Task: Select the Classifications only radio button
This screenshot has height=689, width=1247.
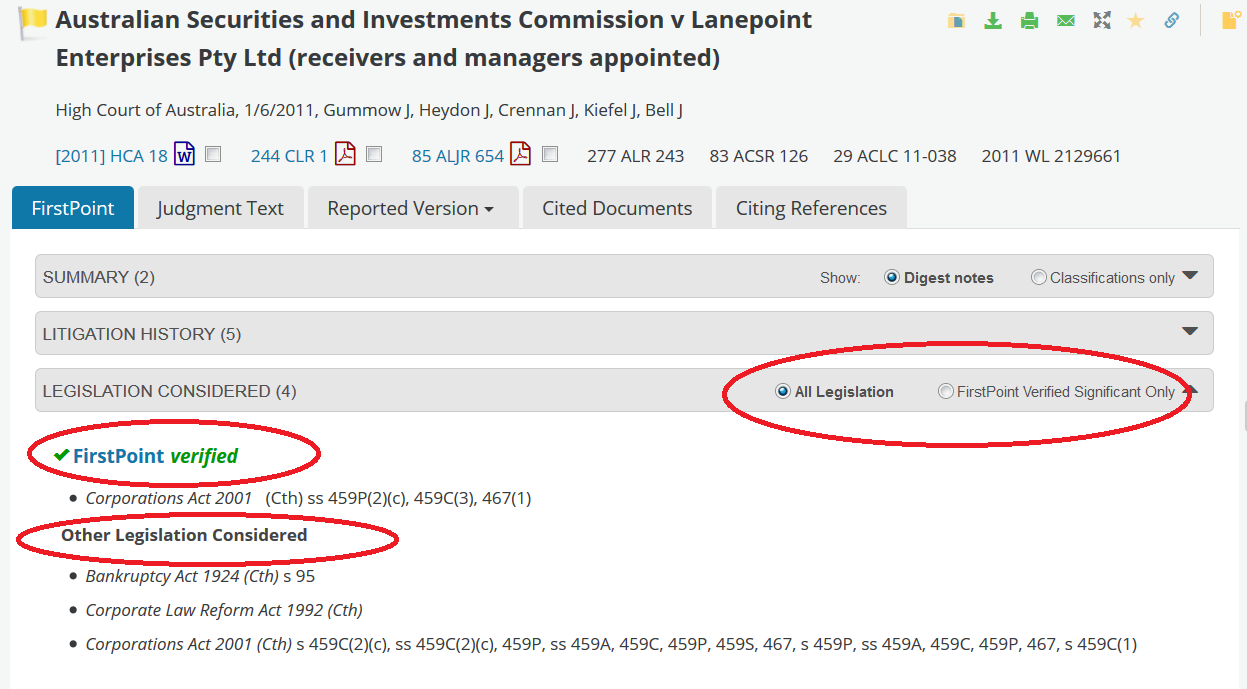Action: (1038, 277)
